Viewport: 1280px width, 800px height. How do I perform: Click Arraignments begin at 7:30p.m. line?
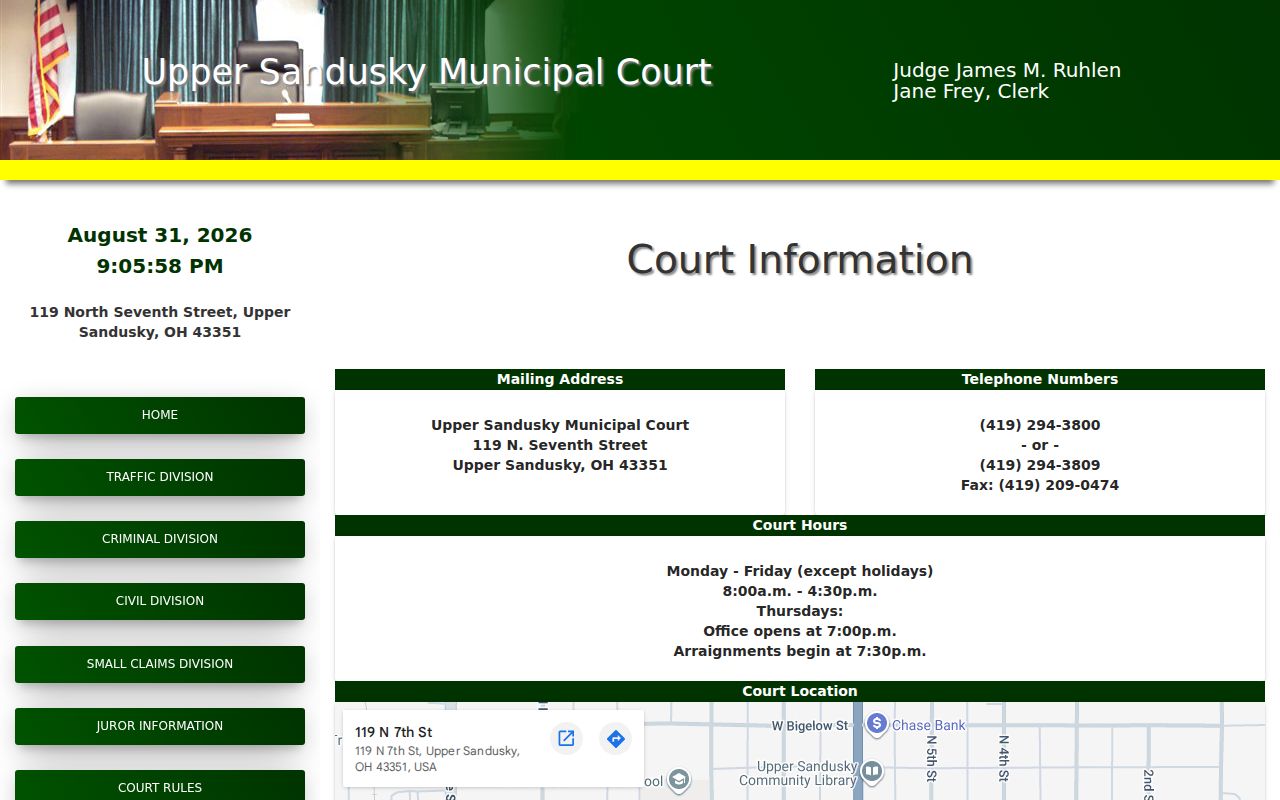[800, 651]
